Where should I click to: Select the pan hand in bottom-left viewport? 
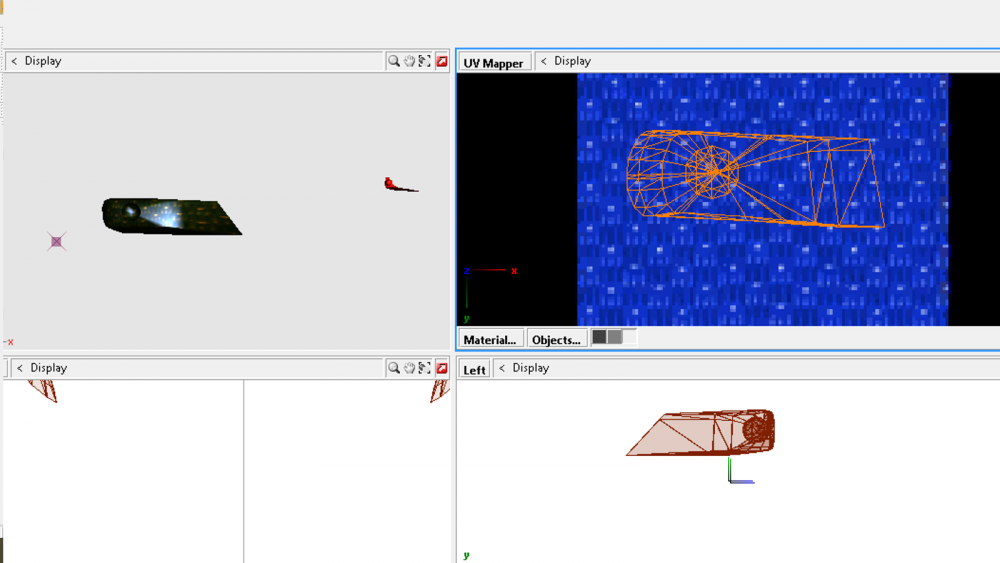click(409, 368)
